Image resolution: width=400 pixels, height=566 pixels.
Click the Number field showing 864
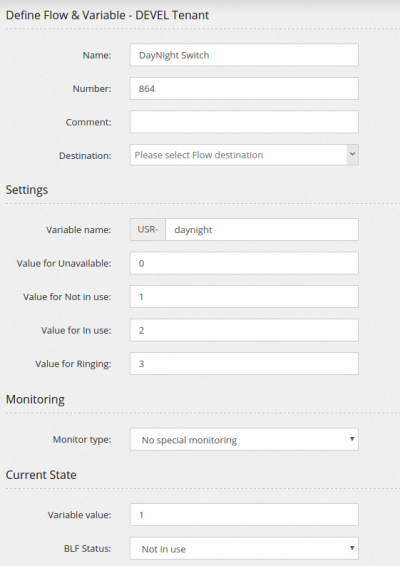coord(244,88)
